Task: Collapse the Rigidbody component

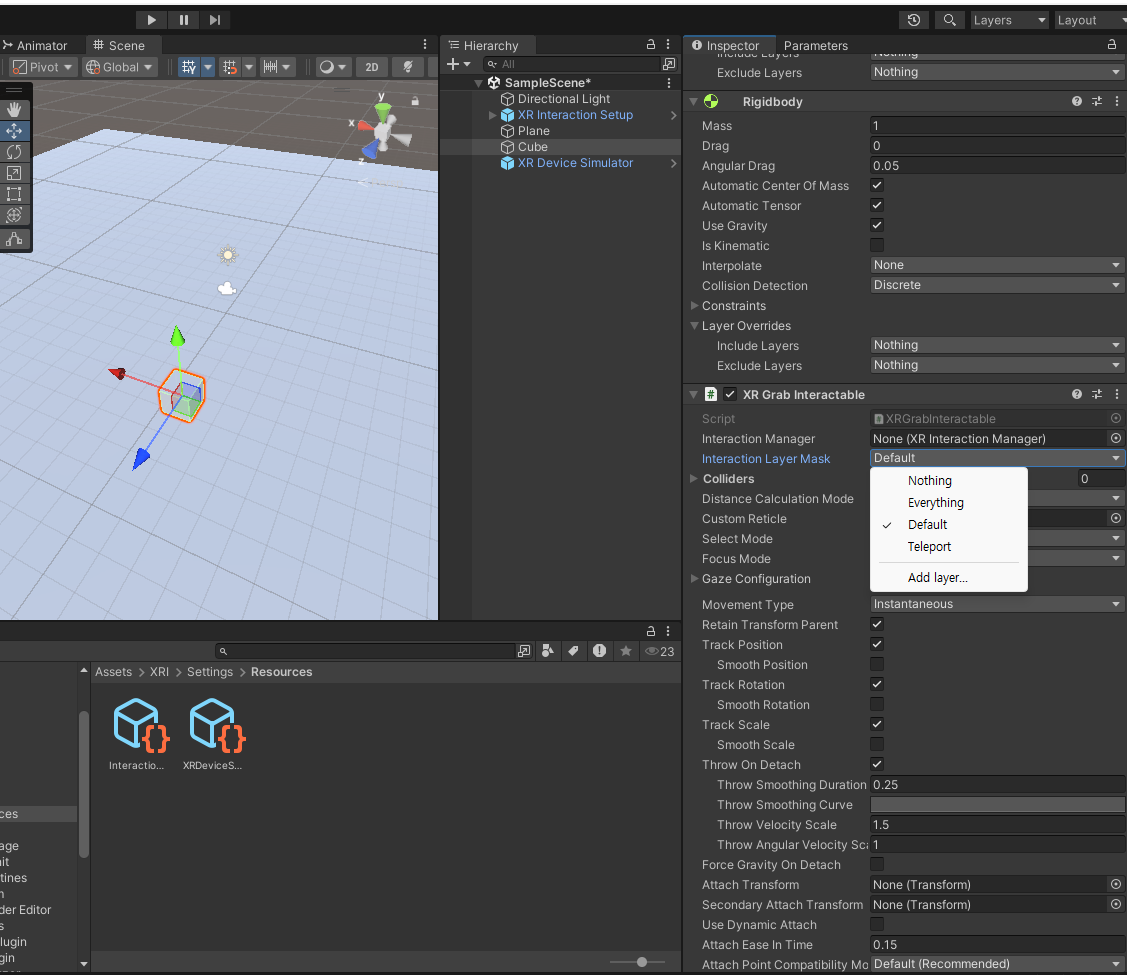Action: pos(694,101)
